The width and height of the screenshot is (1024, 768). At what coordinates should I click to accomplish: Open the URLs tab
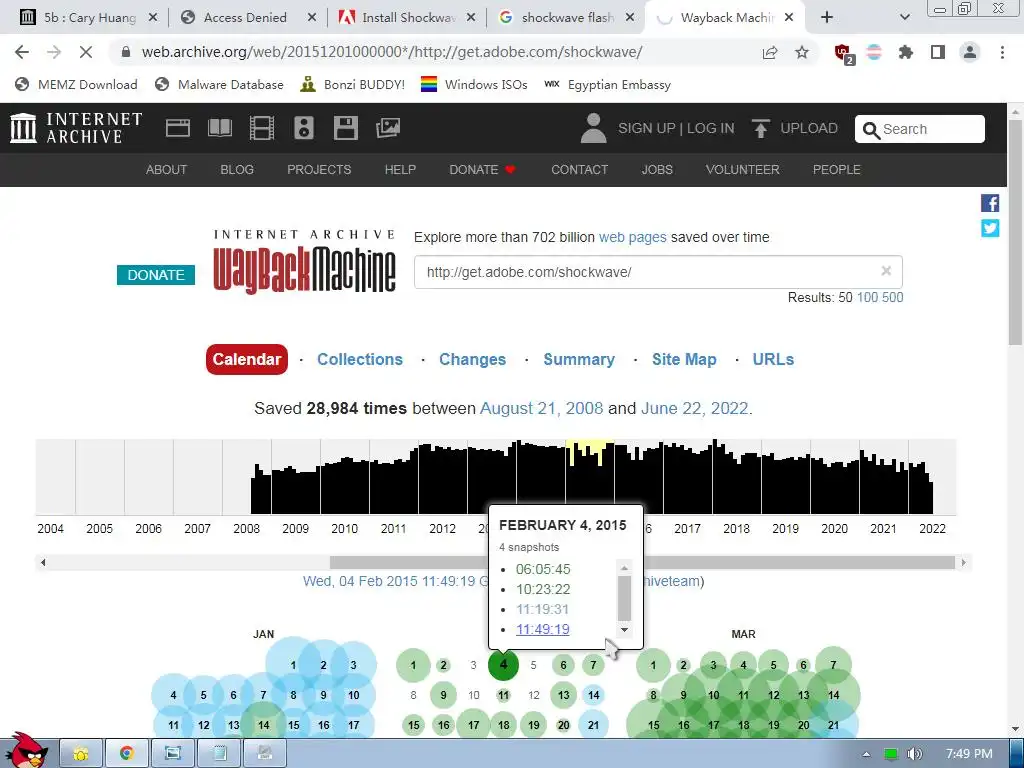(773, 359)
